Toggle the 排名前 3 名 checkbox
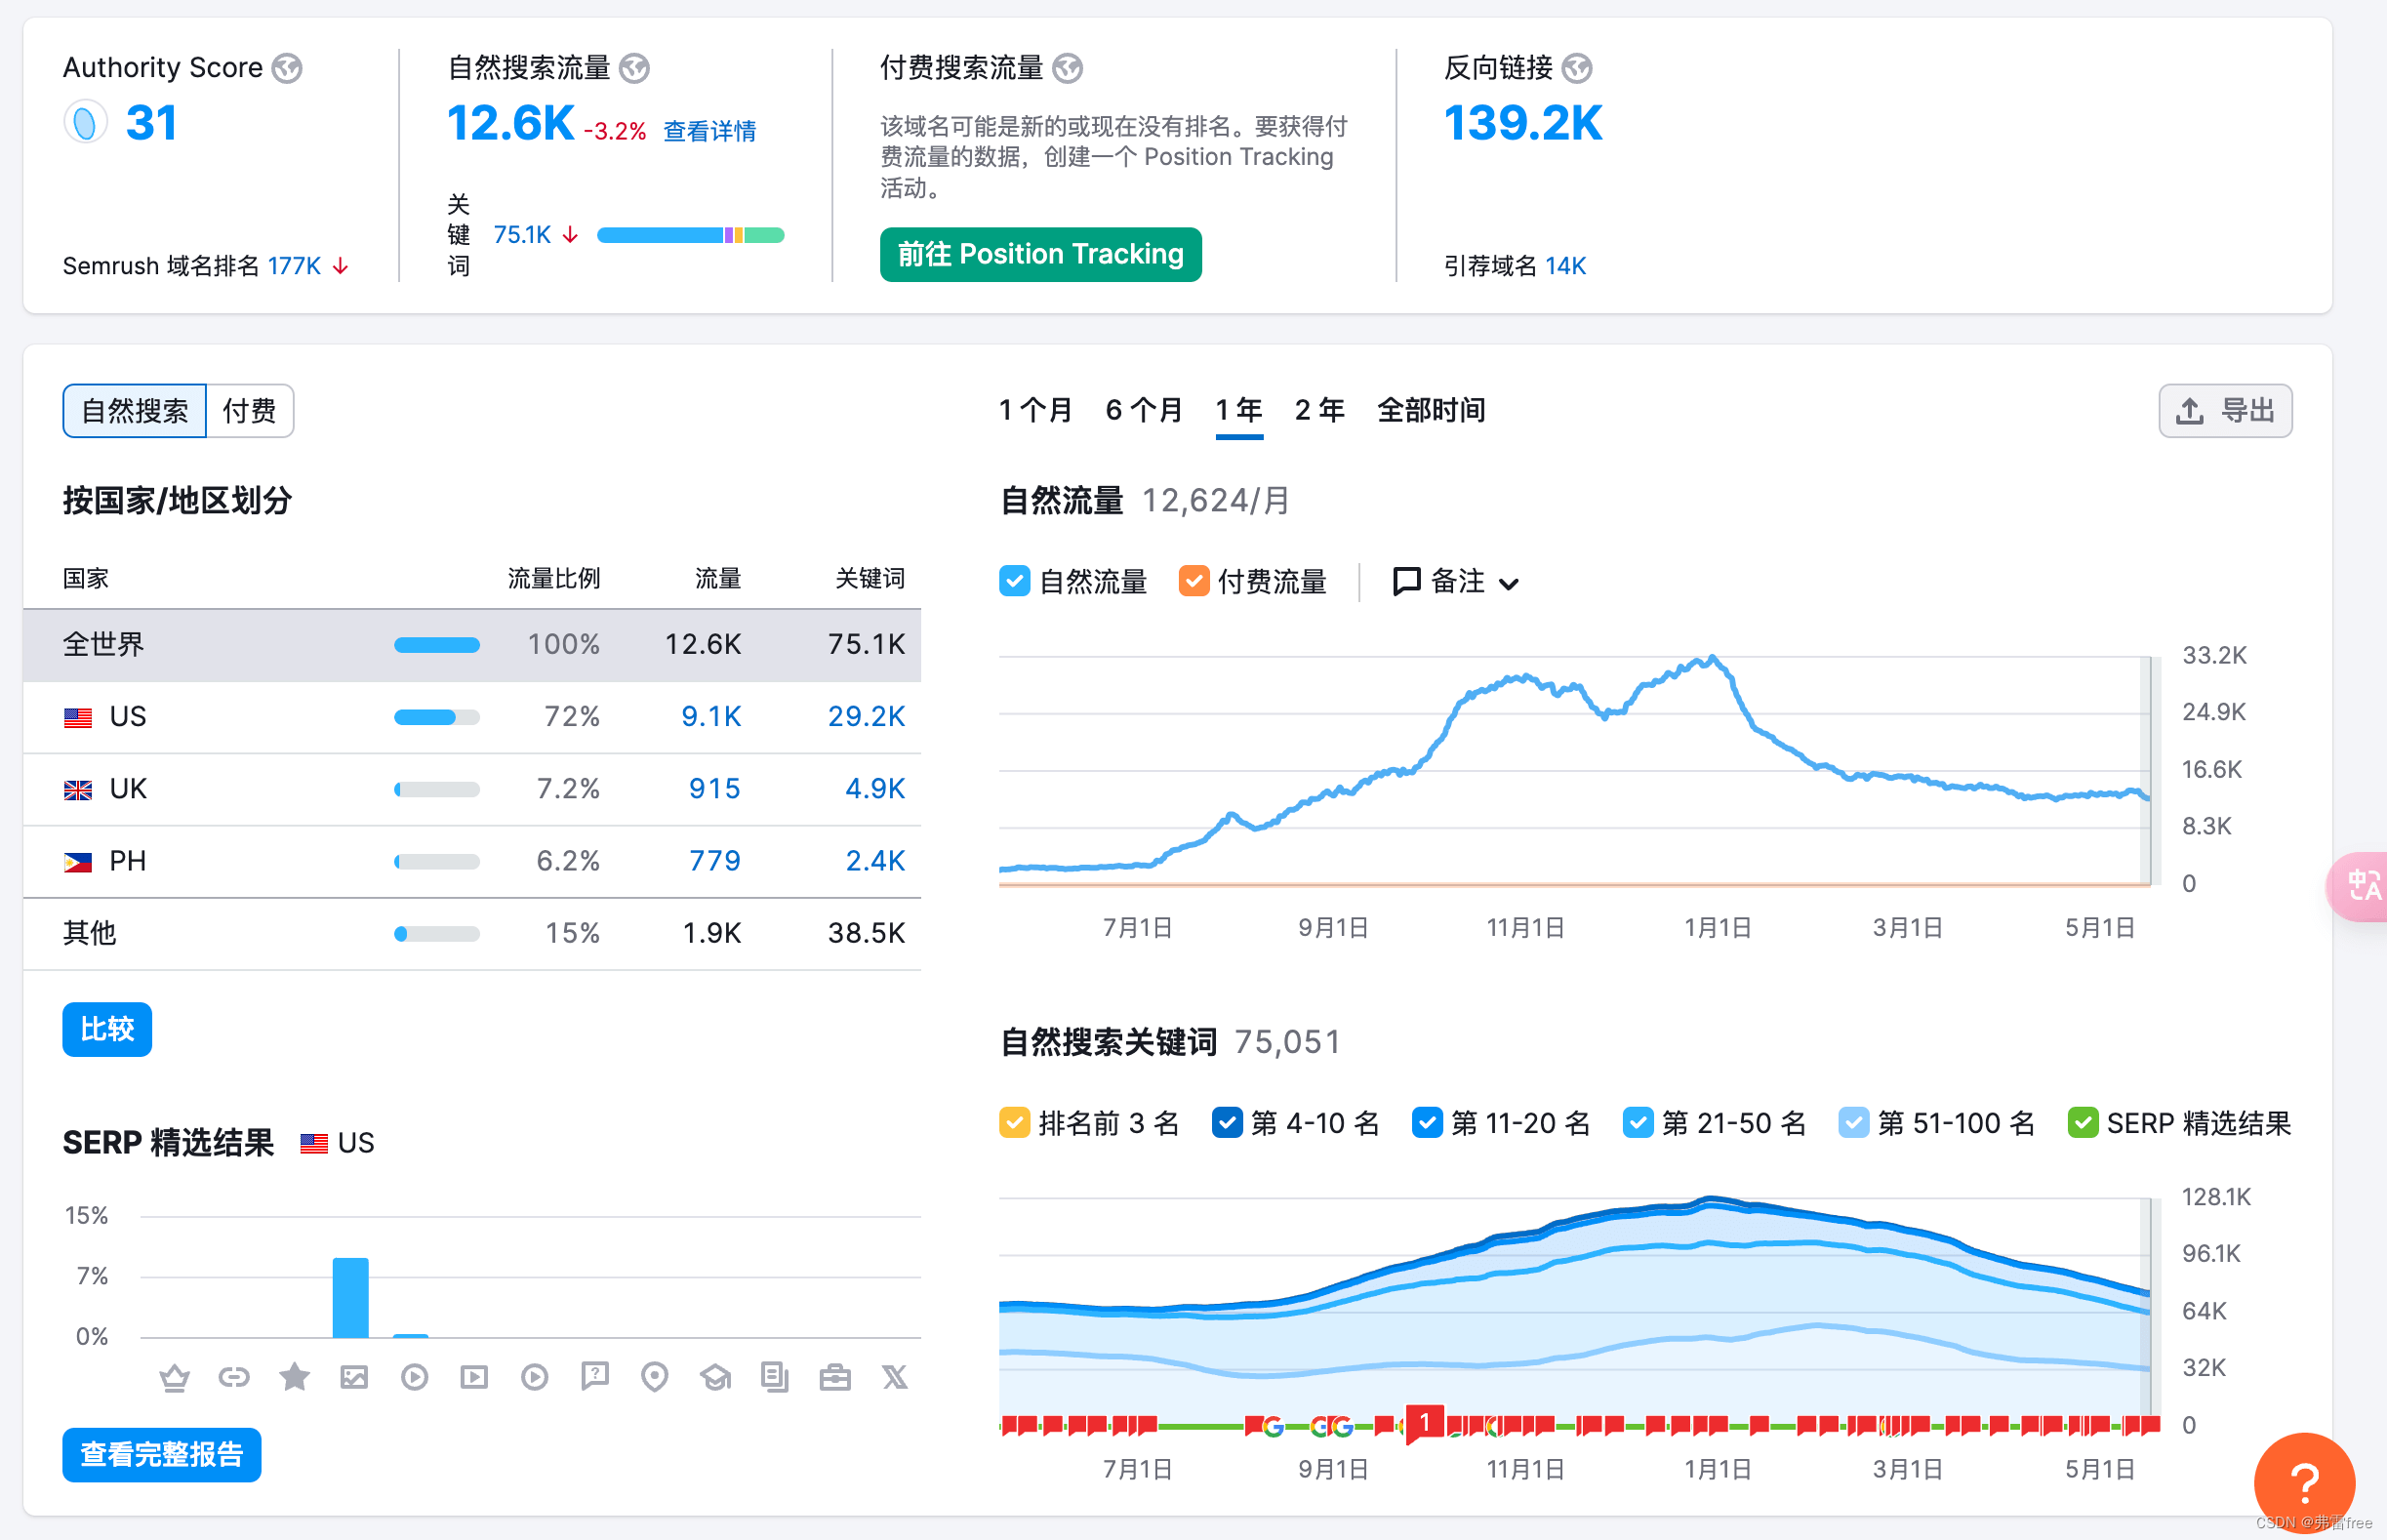This screenshot has width=2387, height=1540. point(1014,1123)
